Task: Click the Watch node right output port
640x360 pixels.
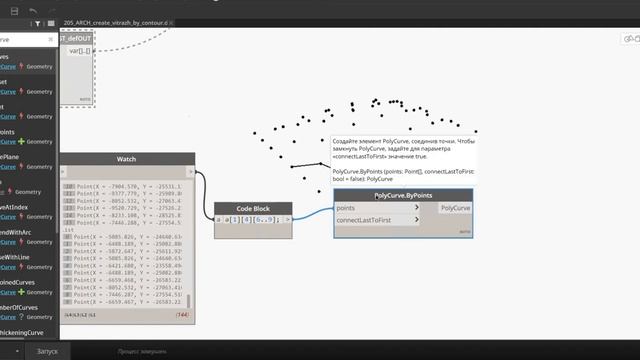Action: (x=191, y=172)
